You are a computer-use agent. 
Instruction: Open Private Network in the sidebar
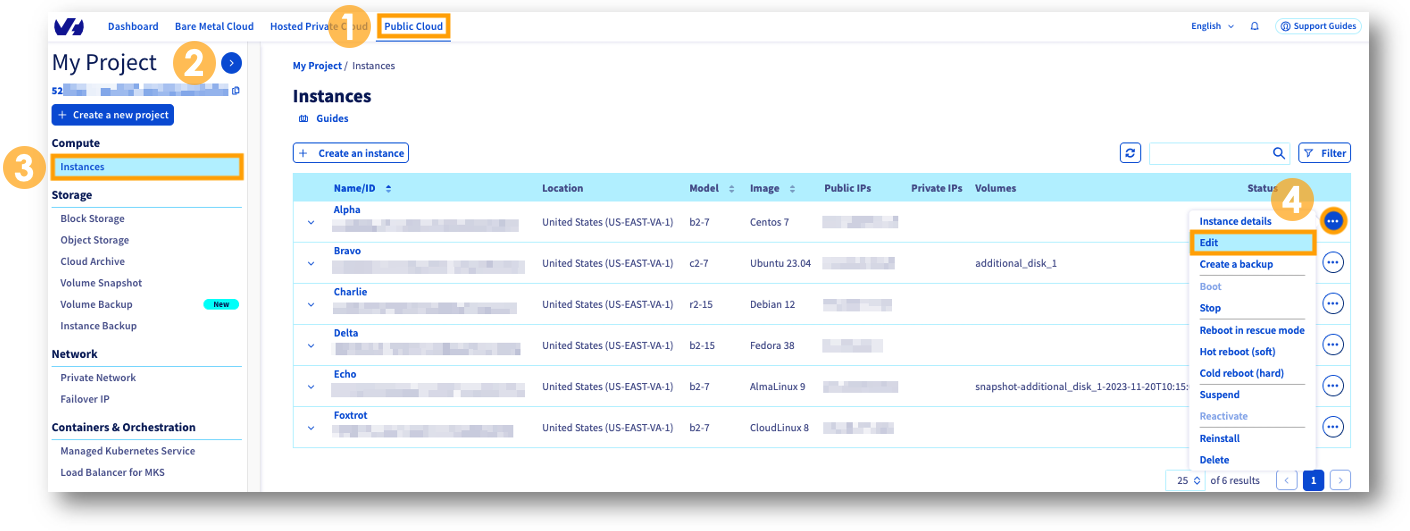[98, 377]
